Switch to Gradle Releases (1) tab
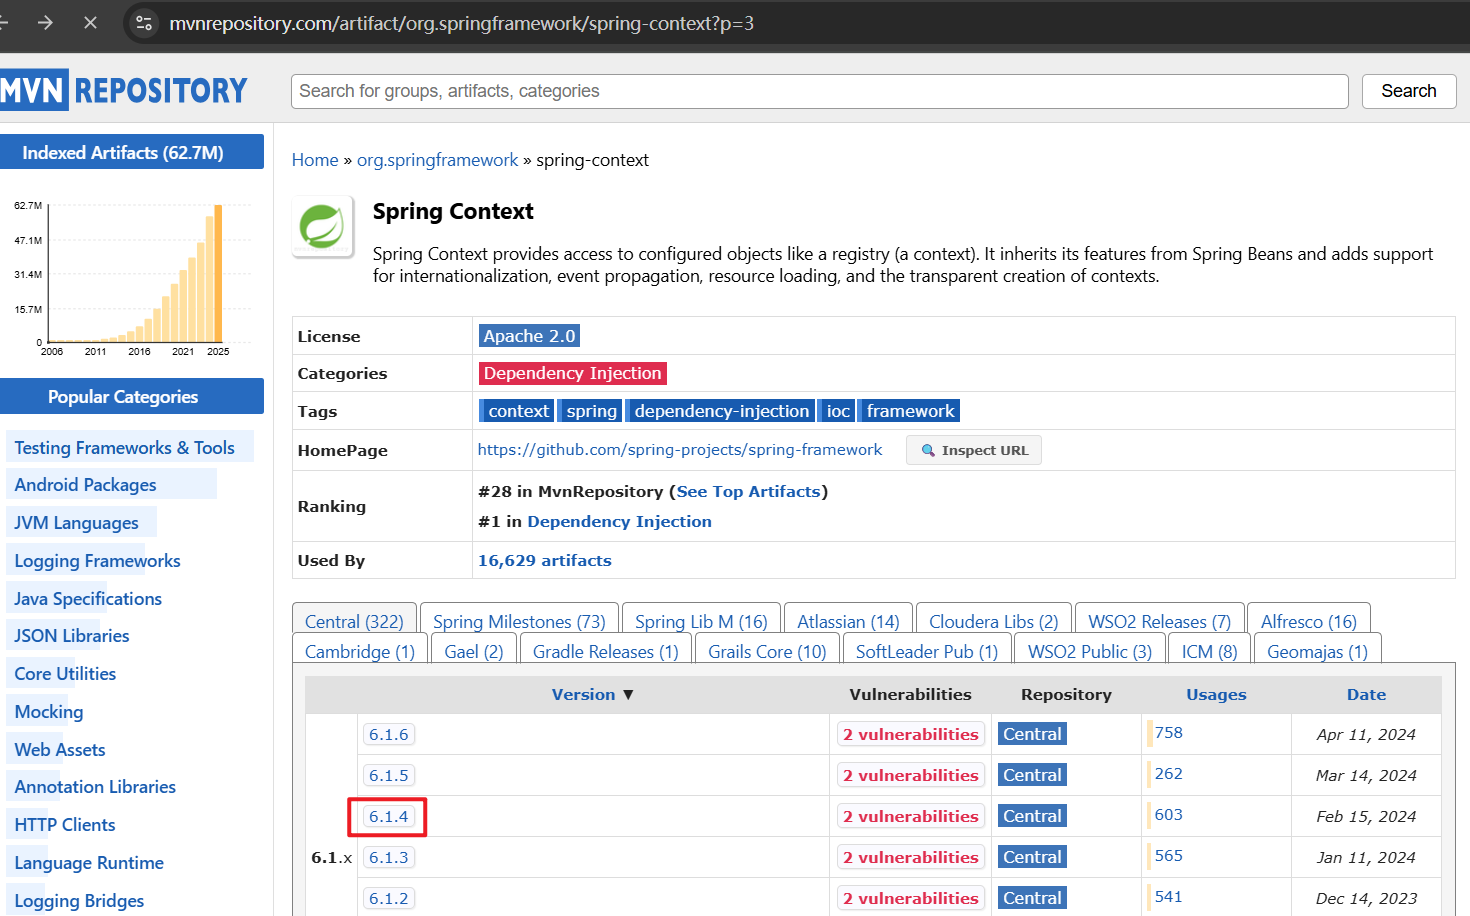 coord(605,651)
